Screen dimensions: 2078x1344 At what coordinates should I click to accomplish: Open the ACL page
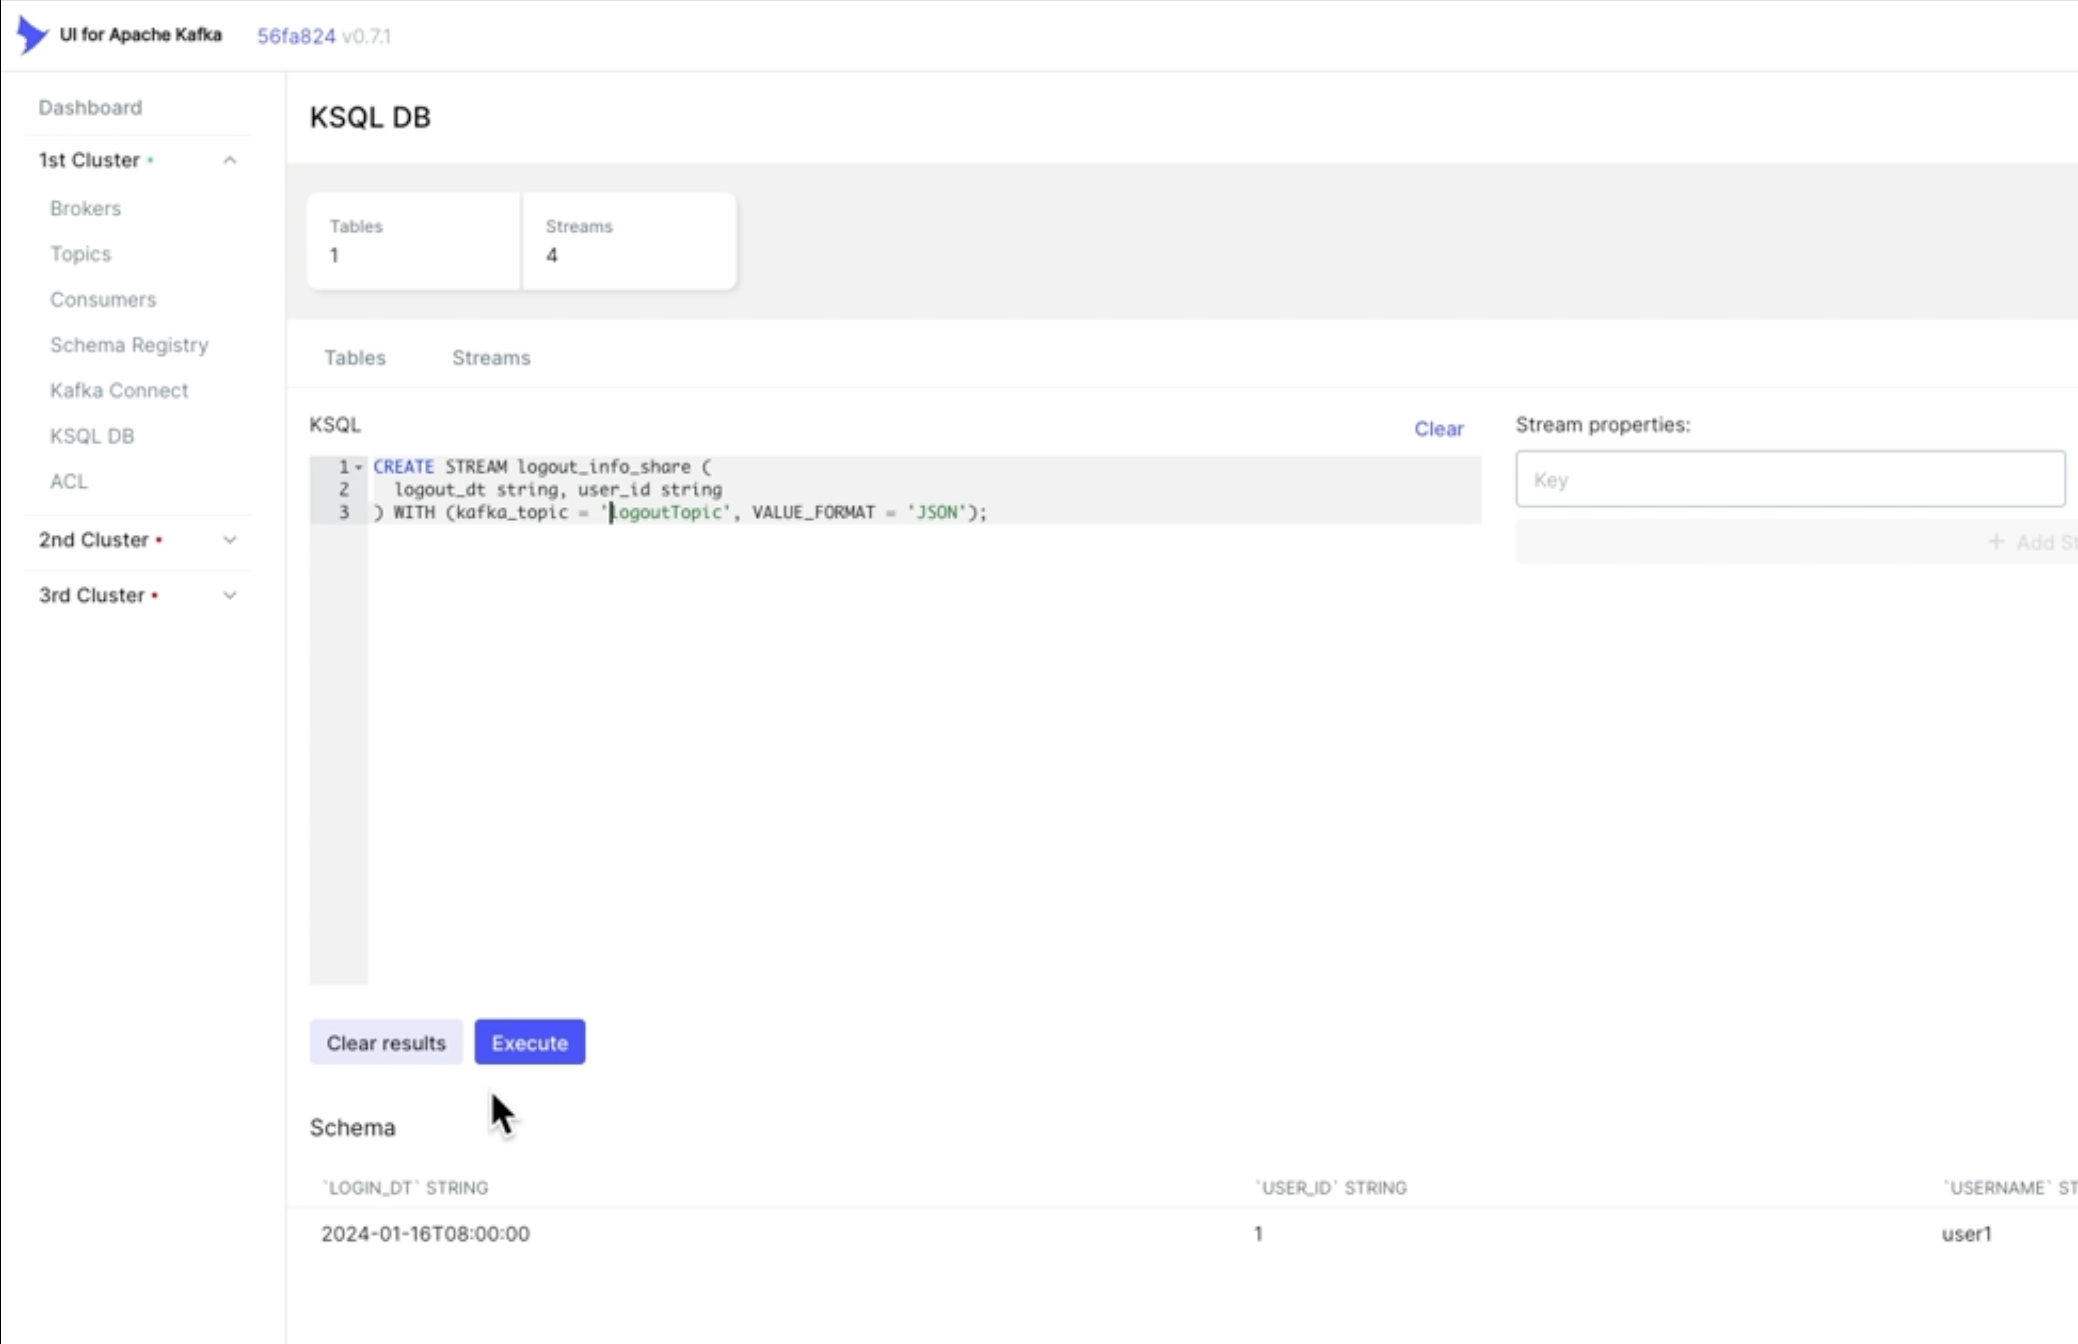69,481
